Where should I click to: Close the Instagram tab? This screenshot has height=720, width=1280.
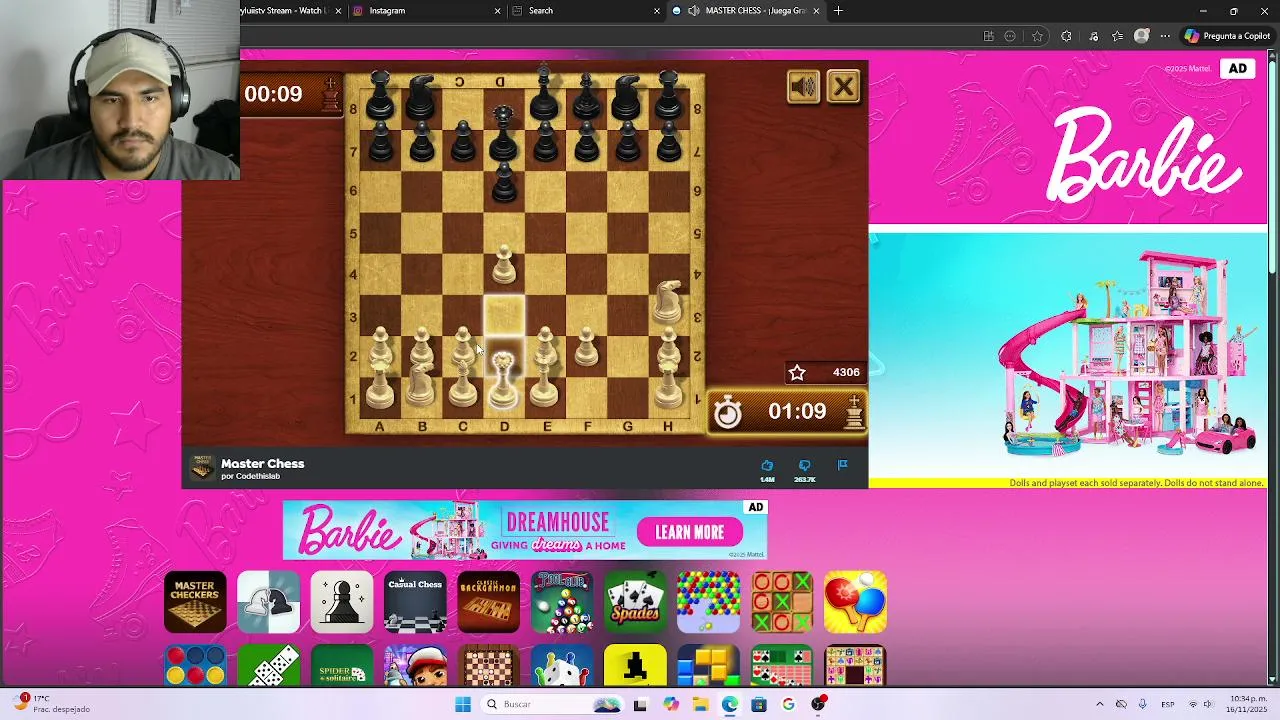coord(498,11)
